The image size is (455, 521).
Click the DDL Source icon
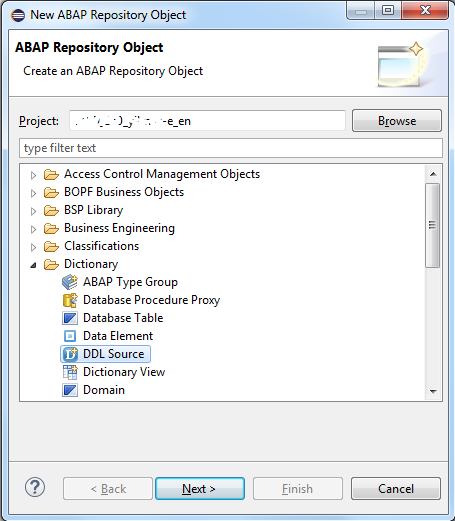(70, 354)
